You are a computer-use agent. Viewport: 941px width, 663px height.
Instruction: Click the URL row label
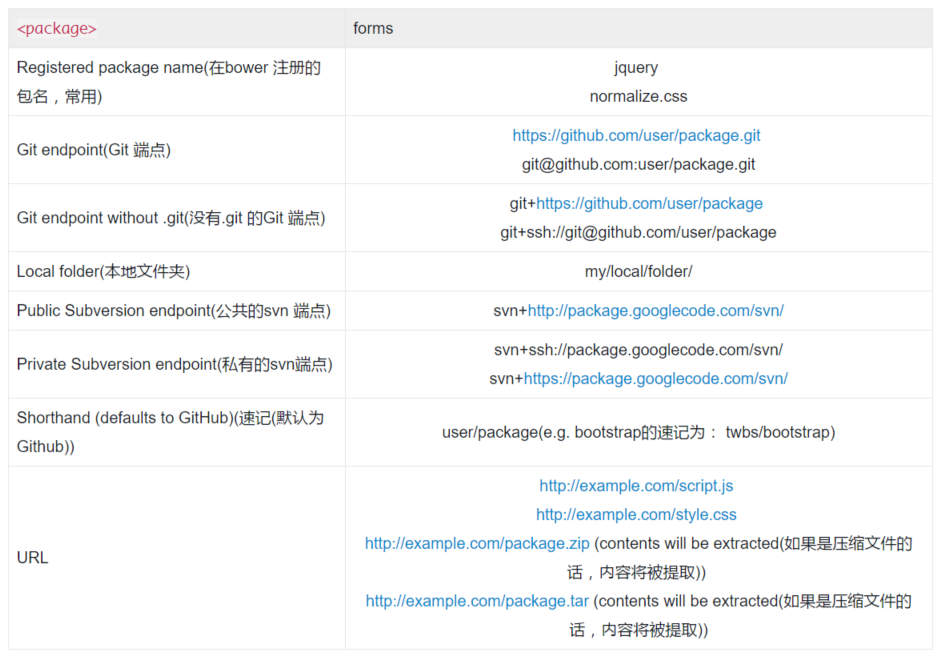coord(32,557)
